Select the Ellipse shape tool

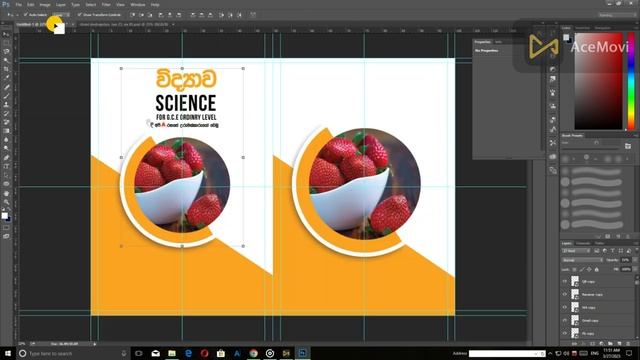[x=6, y=184]
